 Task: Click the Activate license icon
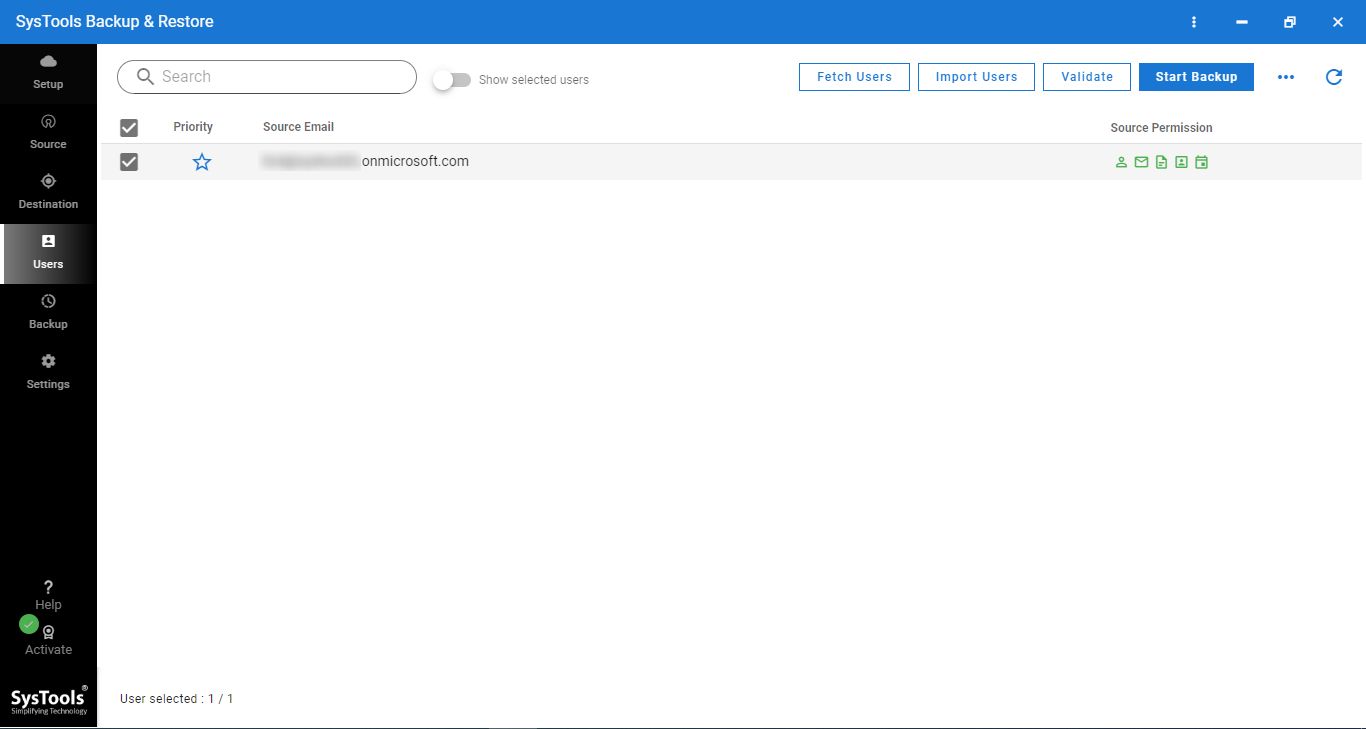[48, 632]
